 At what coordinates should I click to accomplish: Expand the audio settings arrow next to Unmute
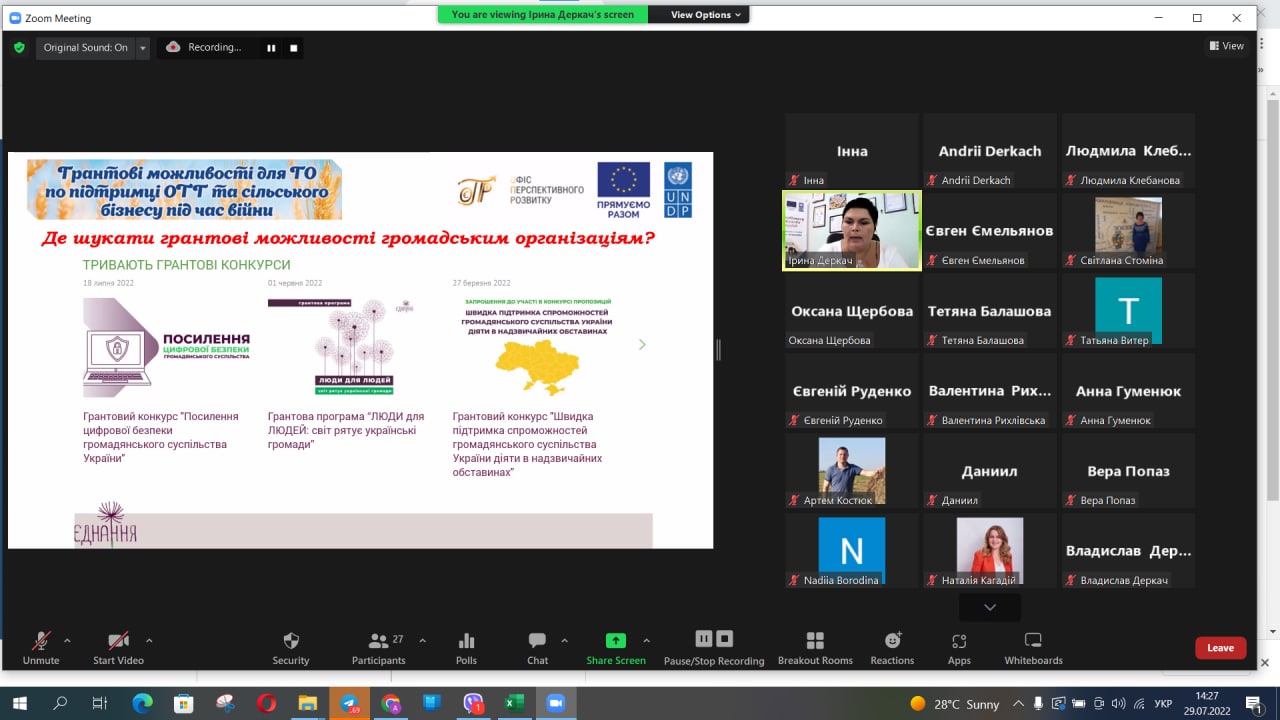pyautogui.click(x=67, y=640)
